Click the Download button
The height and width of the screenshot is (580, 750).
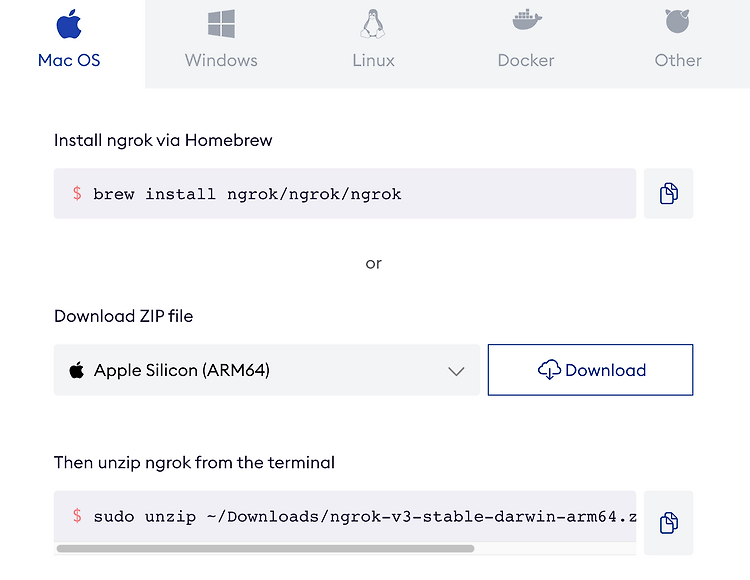(x=590, y=370)
